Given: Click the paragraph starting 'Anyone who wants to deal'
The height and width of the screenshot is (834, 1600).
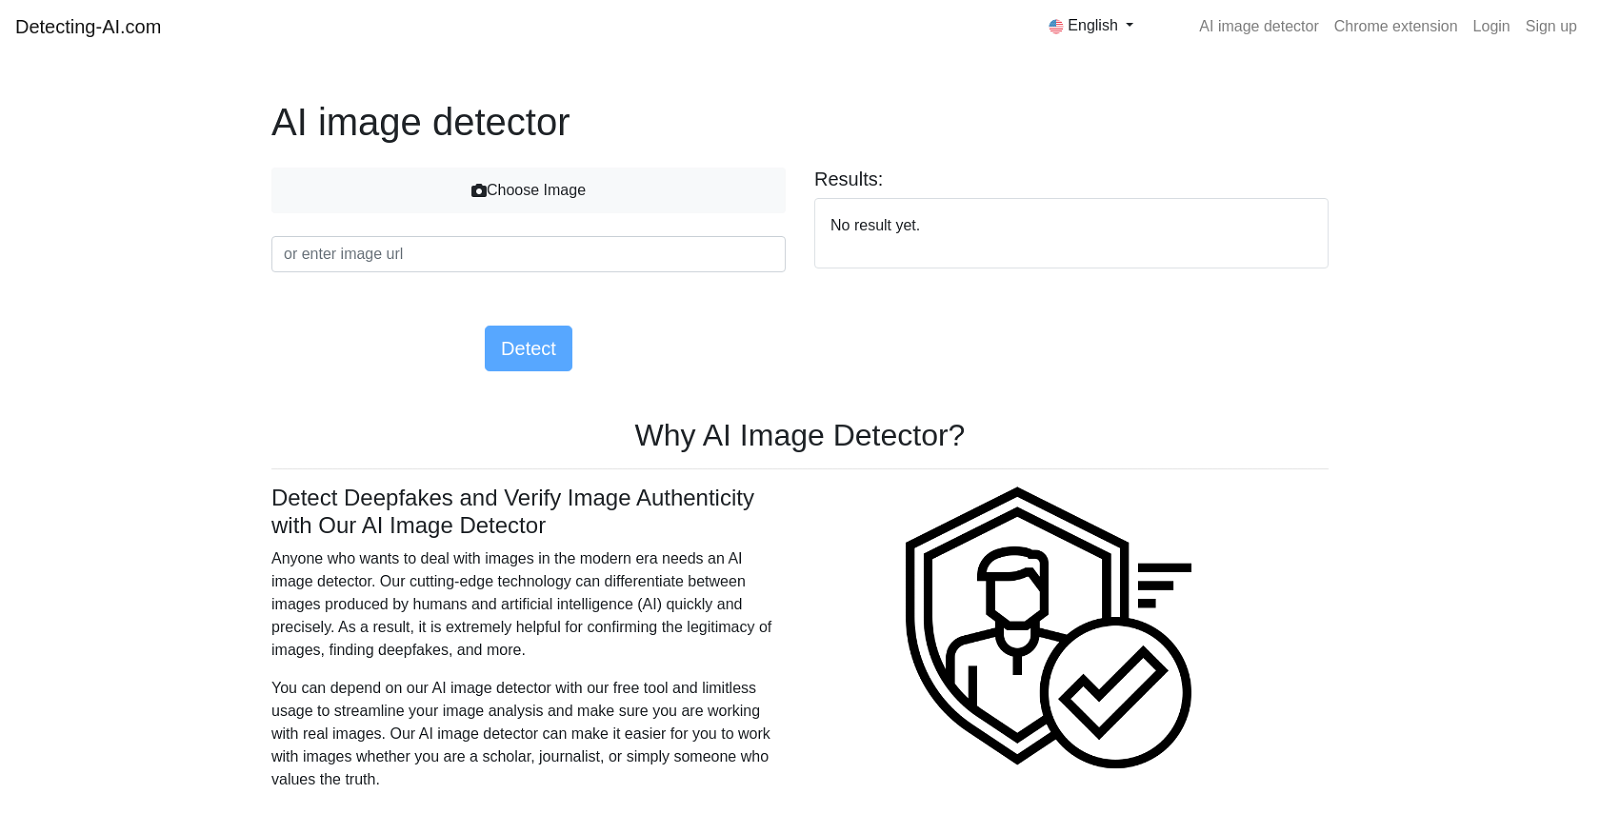Looking at the screenshot, I should (x=521, y=604).
